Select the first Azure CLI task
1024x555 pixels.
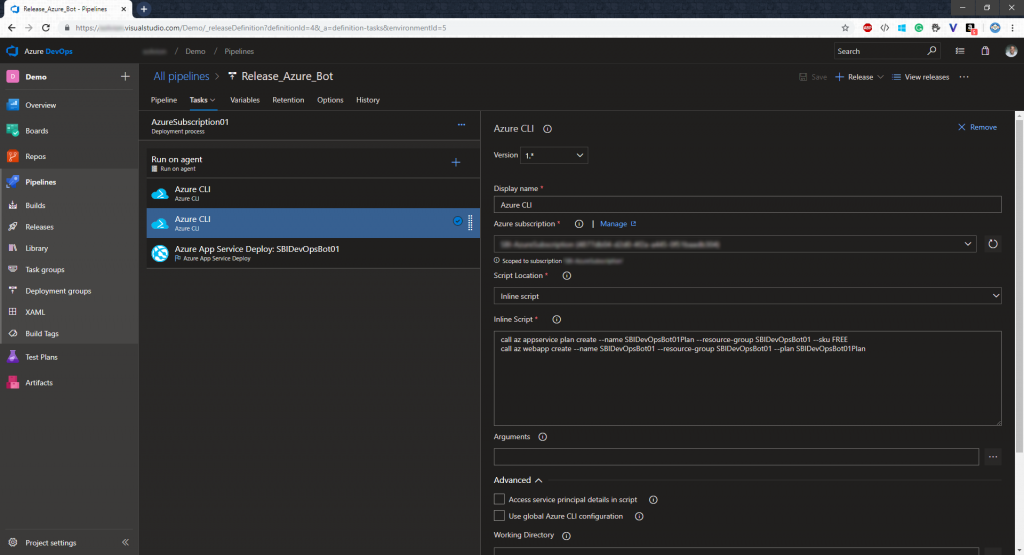313,193
